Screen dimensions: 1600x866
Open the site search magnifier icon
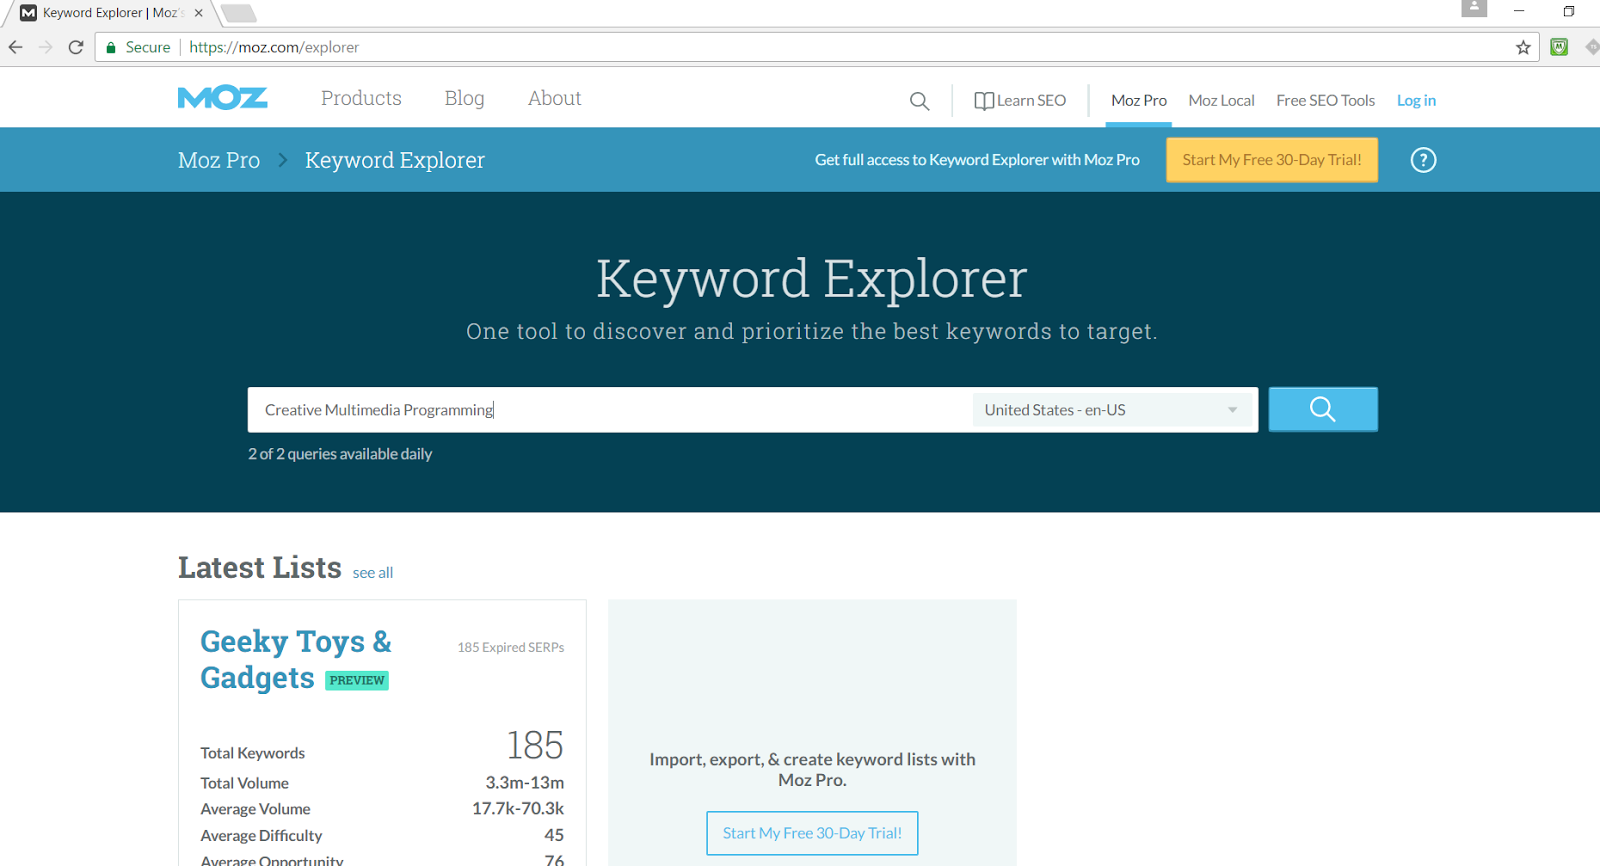(919, 101)
